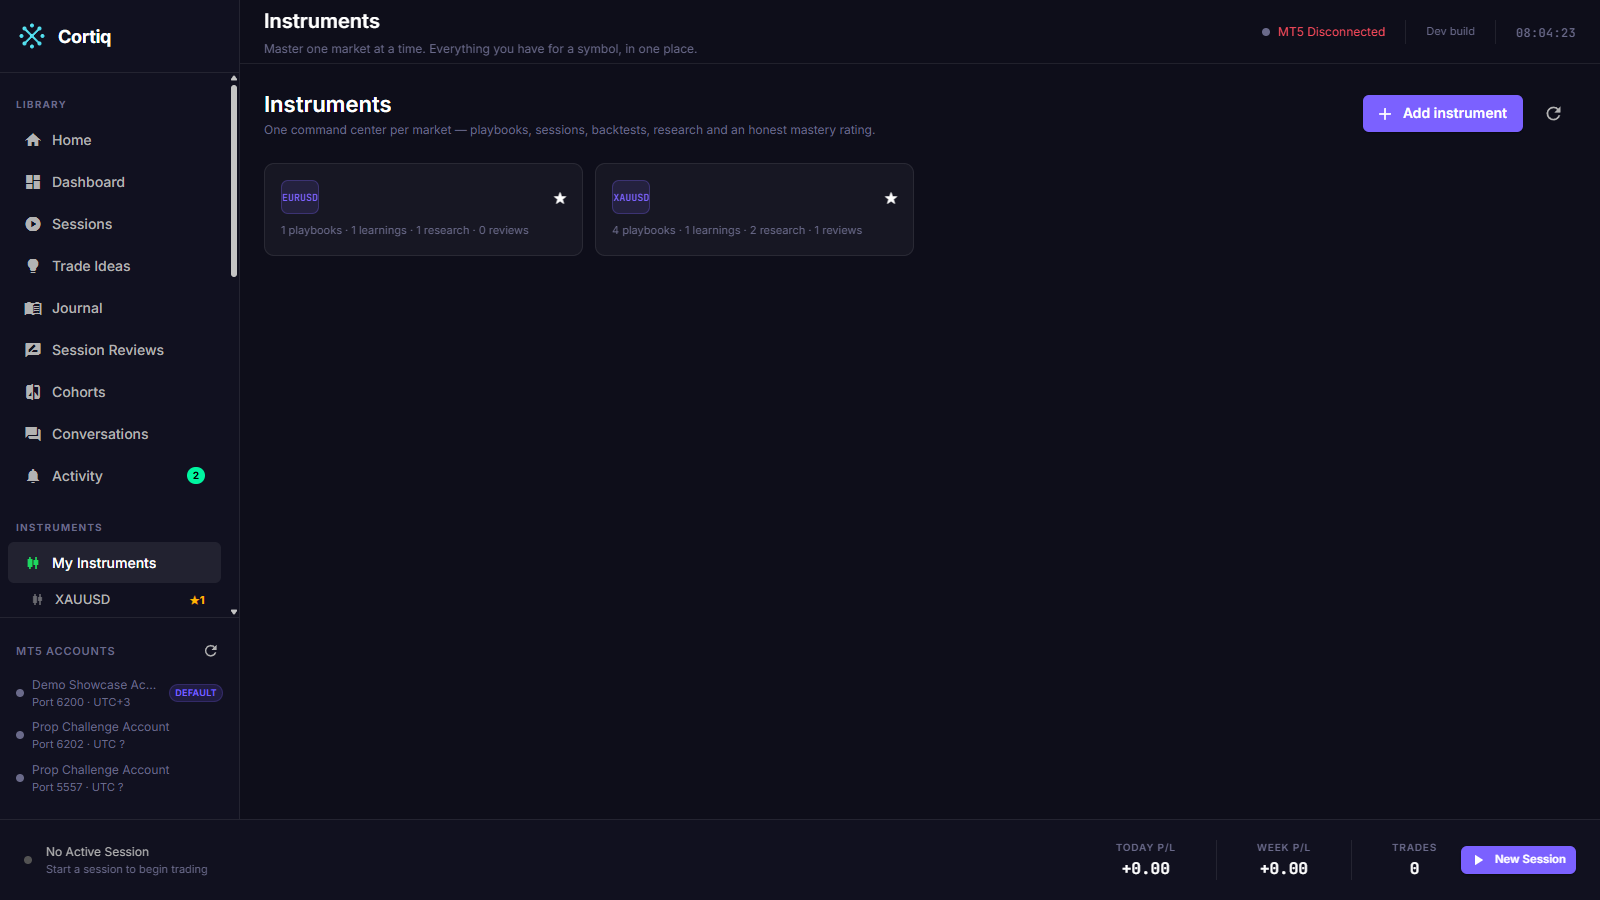The width and height of the screenshot is (1600, 900).
Task: Open Activity with 2 notifications
Action: click(114, 476)
